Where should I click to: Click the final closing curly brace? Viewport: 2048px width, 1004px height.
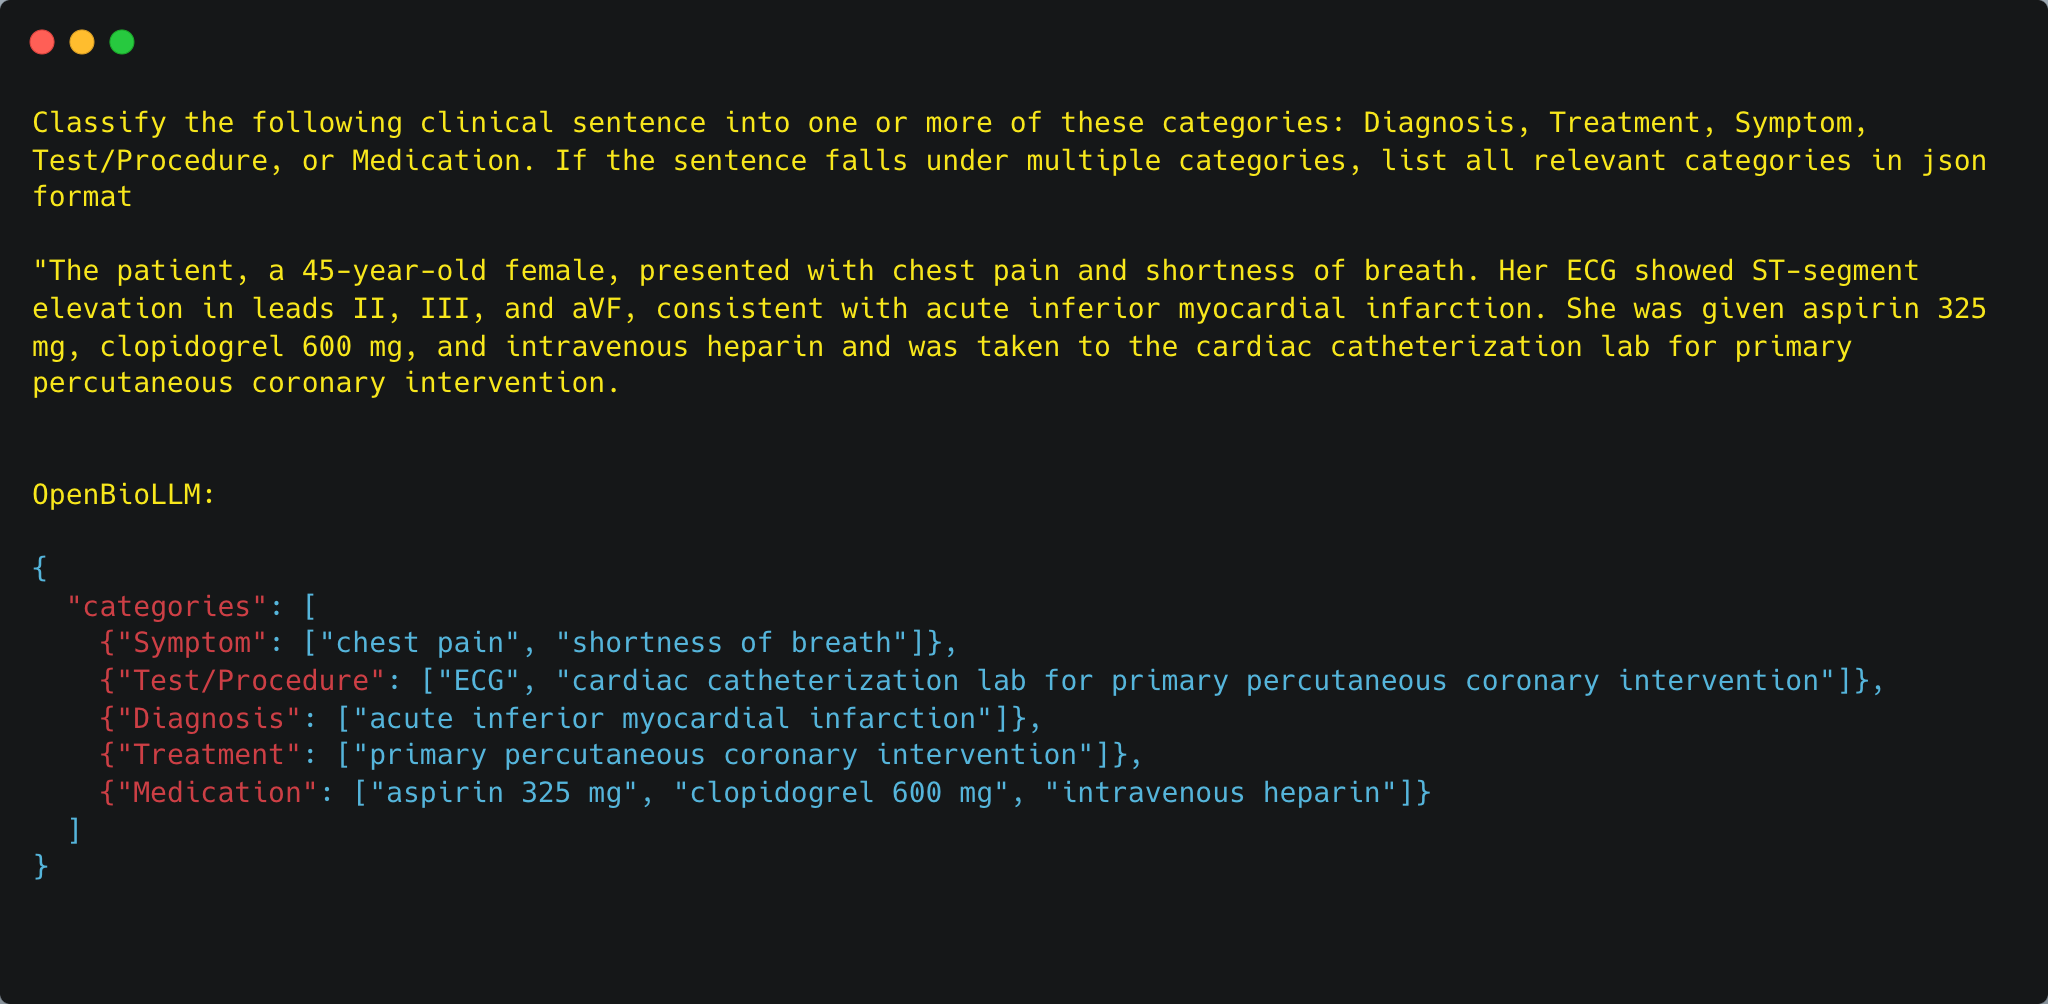40,866
